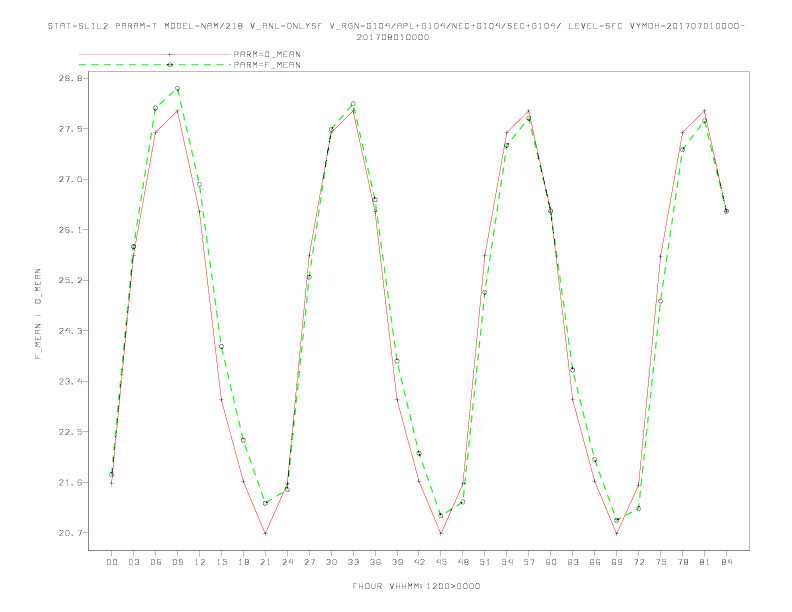Viewport: 792px width, 612px height.
Task: Click the x-axis hour label 00
Action: click(x=112, y=562)
